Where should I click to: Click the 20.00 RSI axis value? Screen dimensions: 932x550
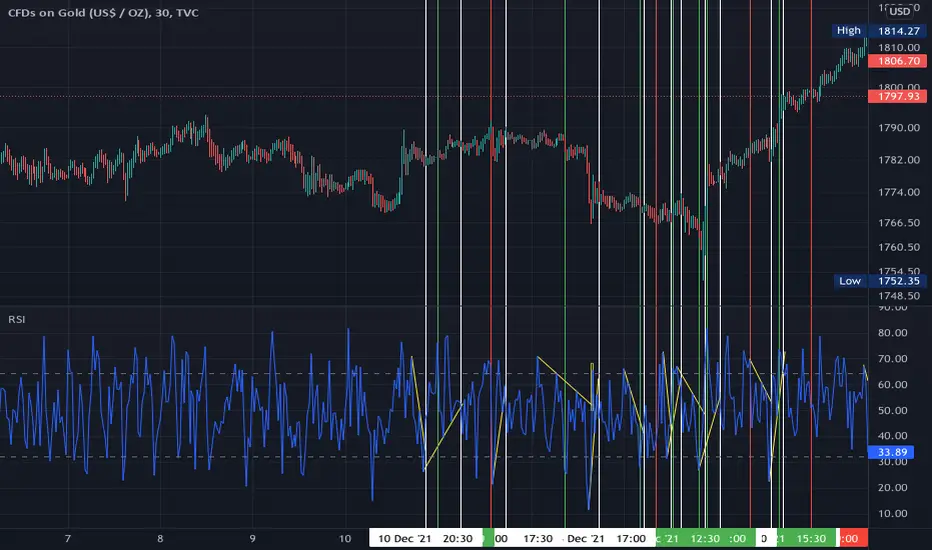tap(893, 488)
